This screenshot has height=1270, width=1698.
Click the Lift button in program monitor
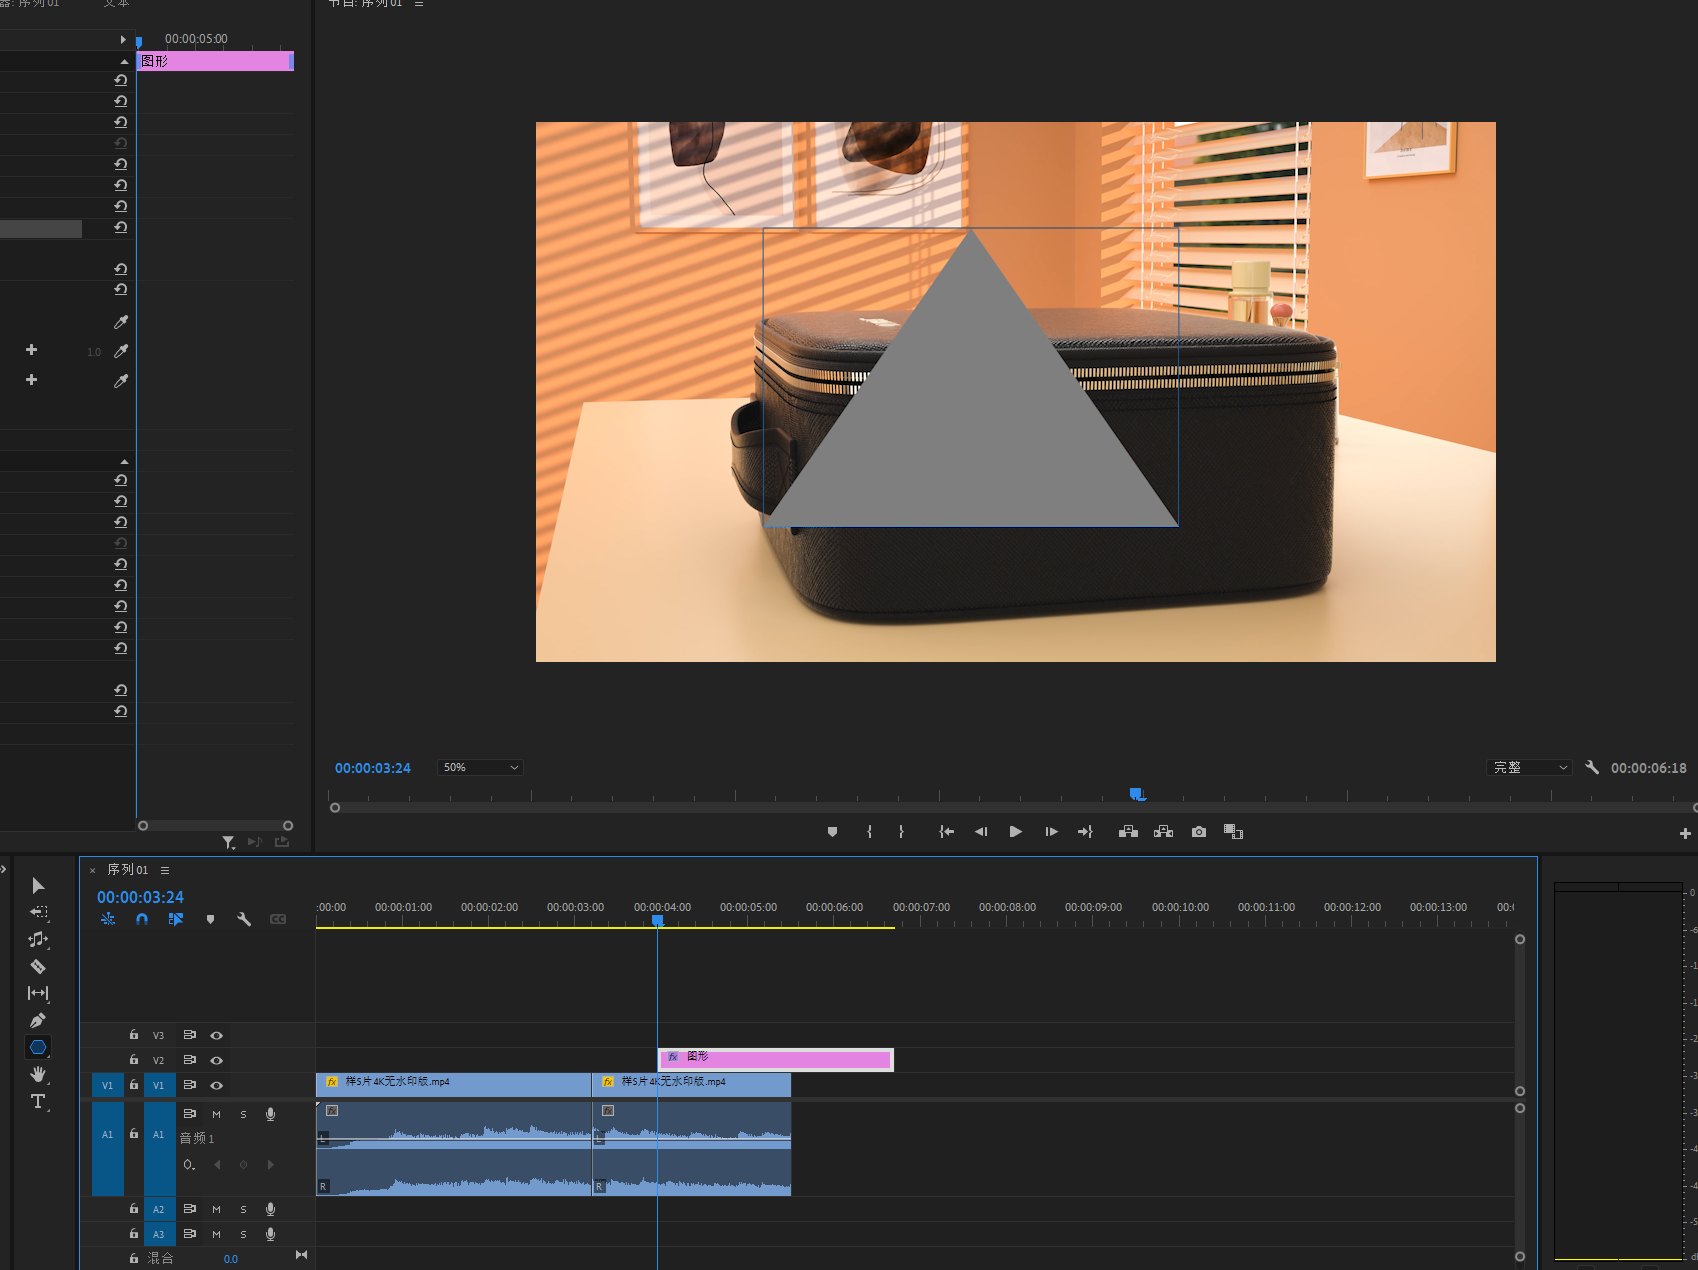1128,832
